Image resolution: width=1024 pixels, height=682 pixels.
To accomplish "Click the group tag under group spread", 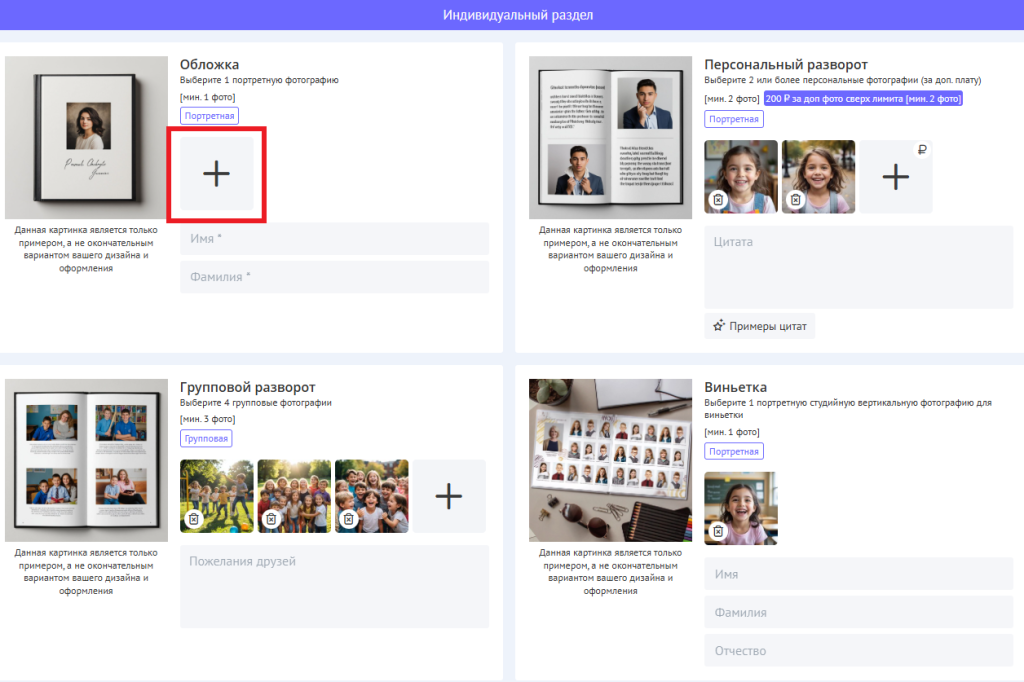I will pyautogui.click(x=207, y=438).
